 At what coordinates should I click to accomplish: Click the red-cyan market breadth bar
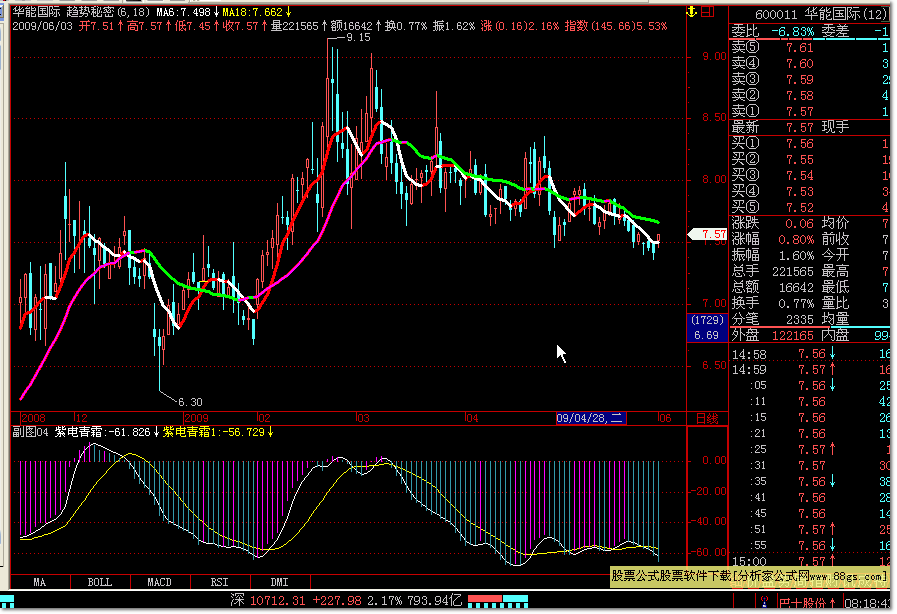tap(498, 600)
